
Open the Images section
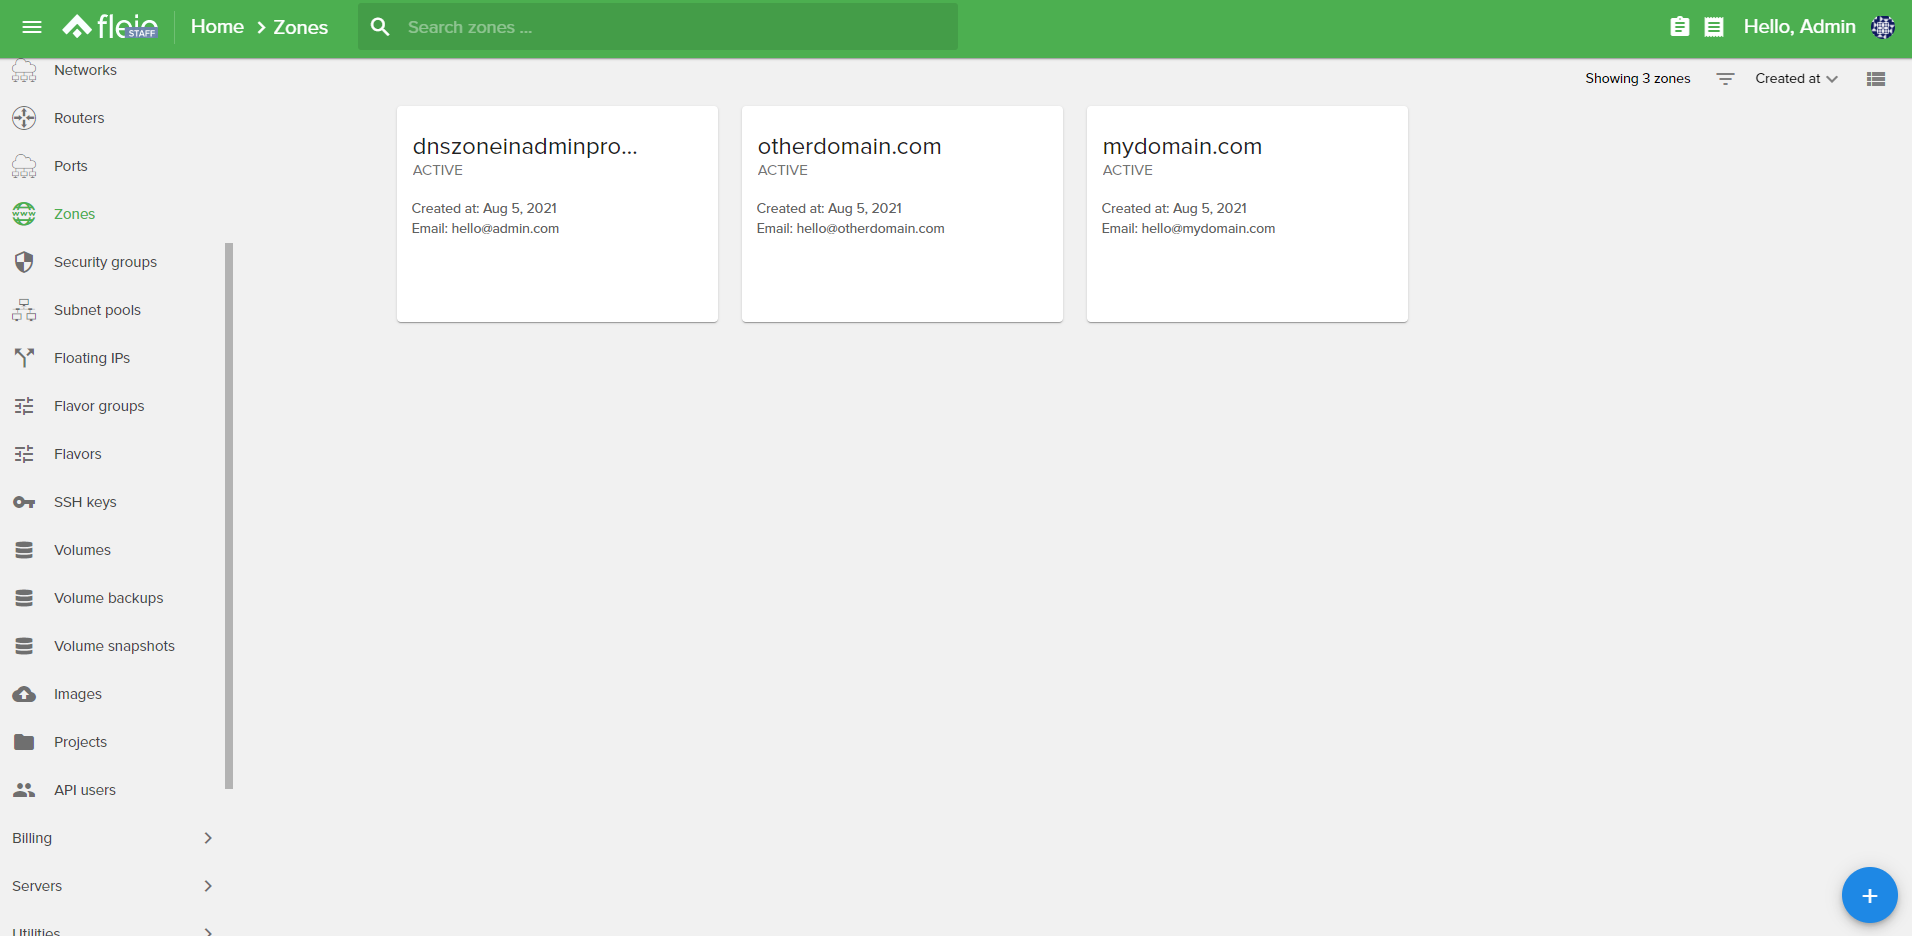[78, 693]
